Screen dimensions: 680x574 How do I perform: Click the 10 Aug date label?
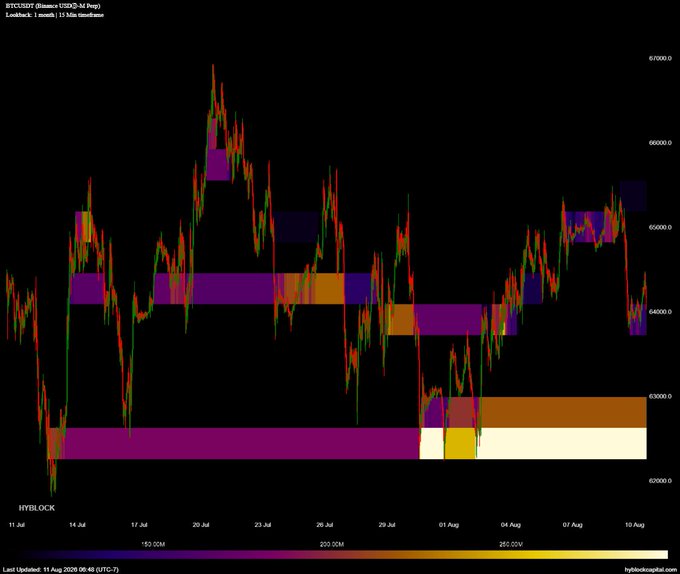[x=634, y=525]
